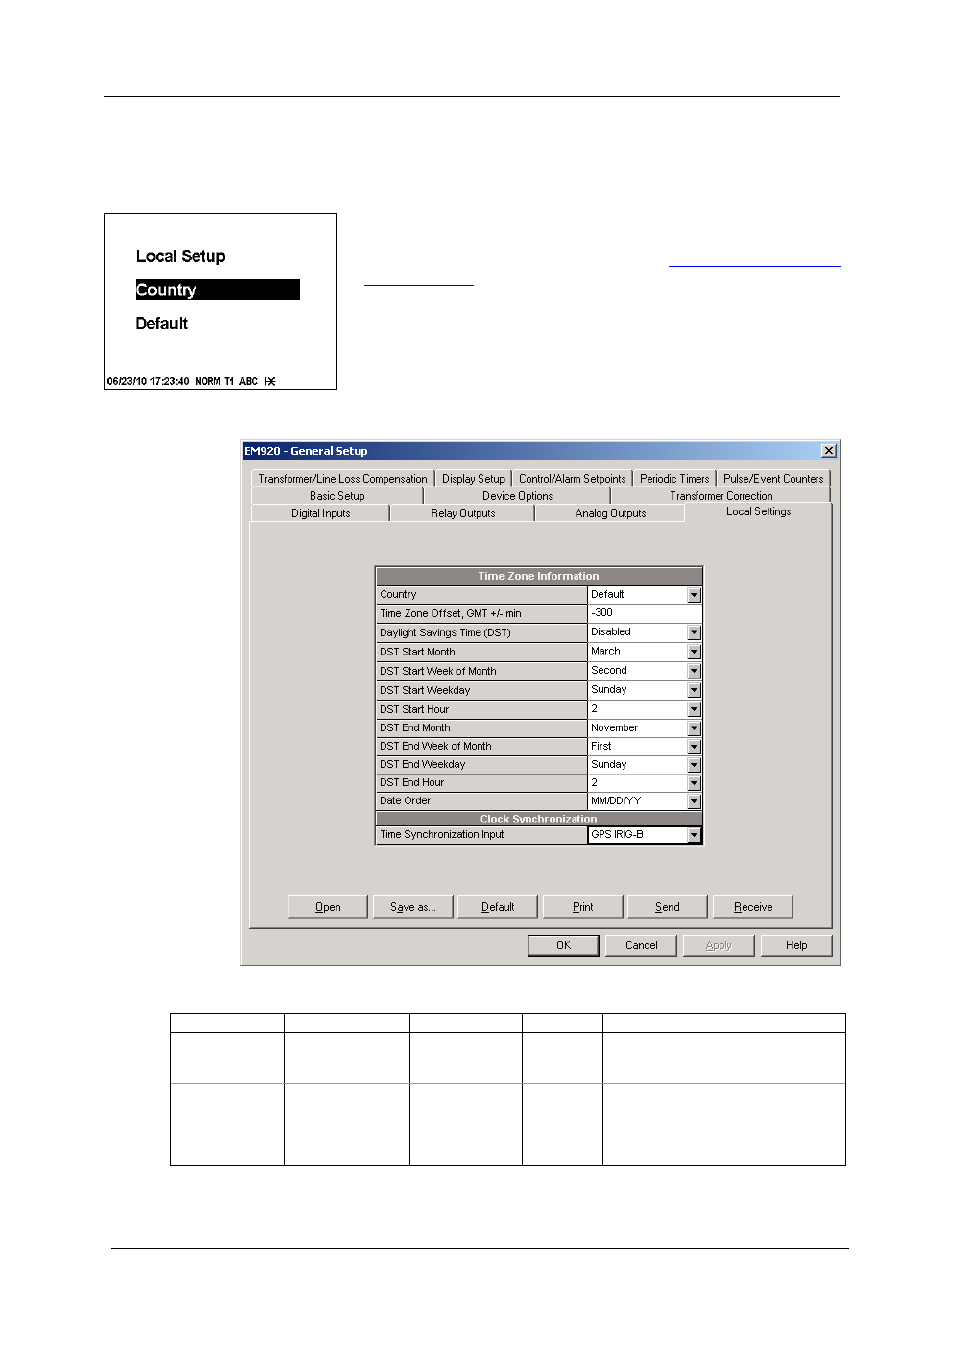Screen dimensions: 954x1350
Task: Open the Control/Alarm Setpoints tab
Action: coord(572,479)
